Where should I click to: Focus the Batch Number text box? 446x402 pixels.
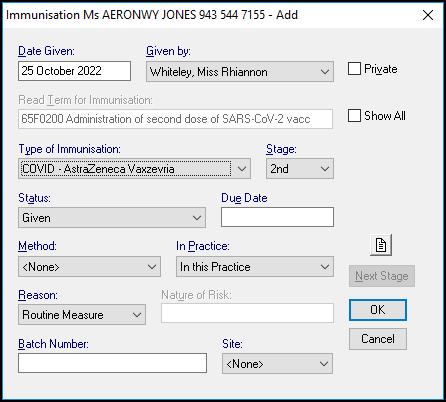[x=112, y=363]
